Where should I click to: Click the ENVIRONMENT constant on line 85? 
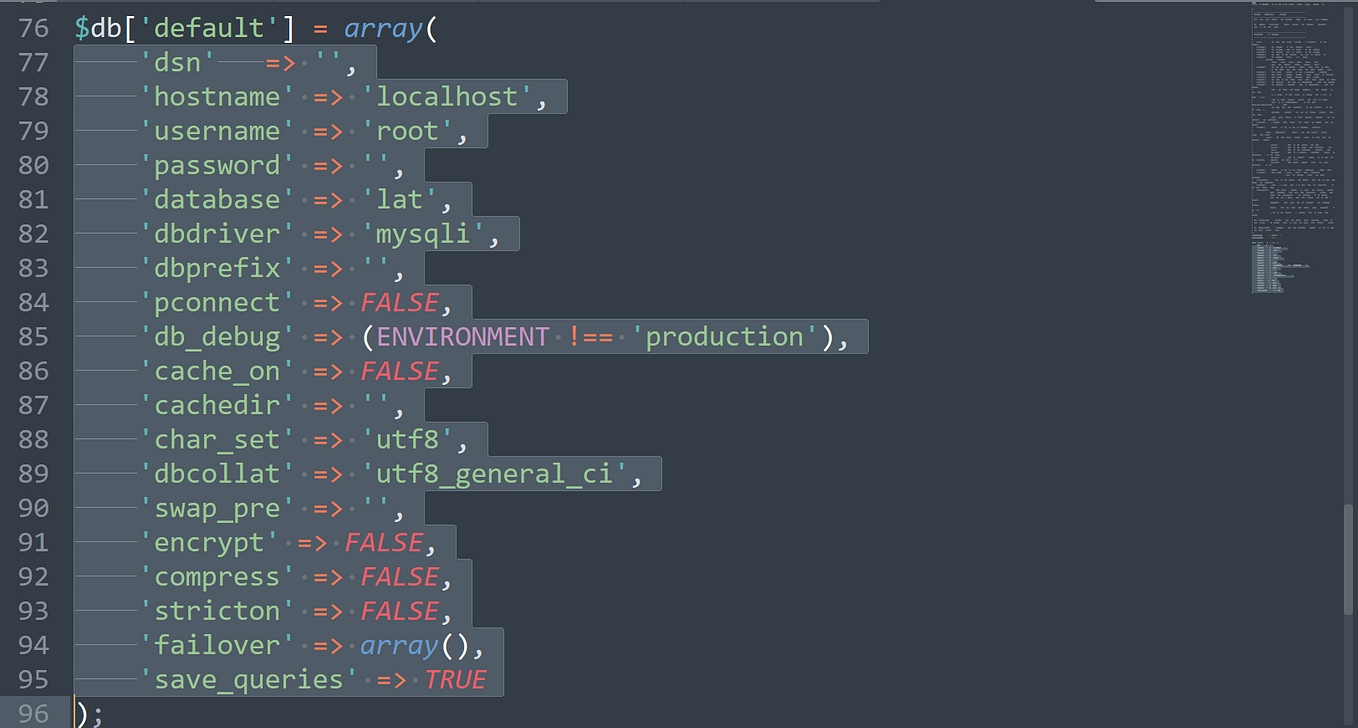pos(463,337)
